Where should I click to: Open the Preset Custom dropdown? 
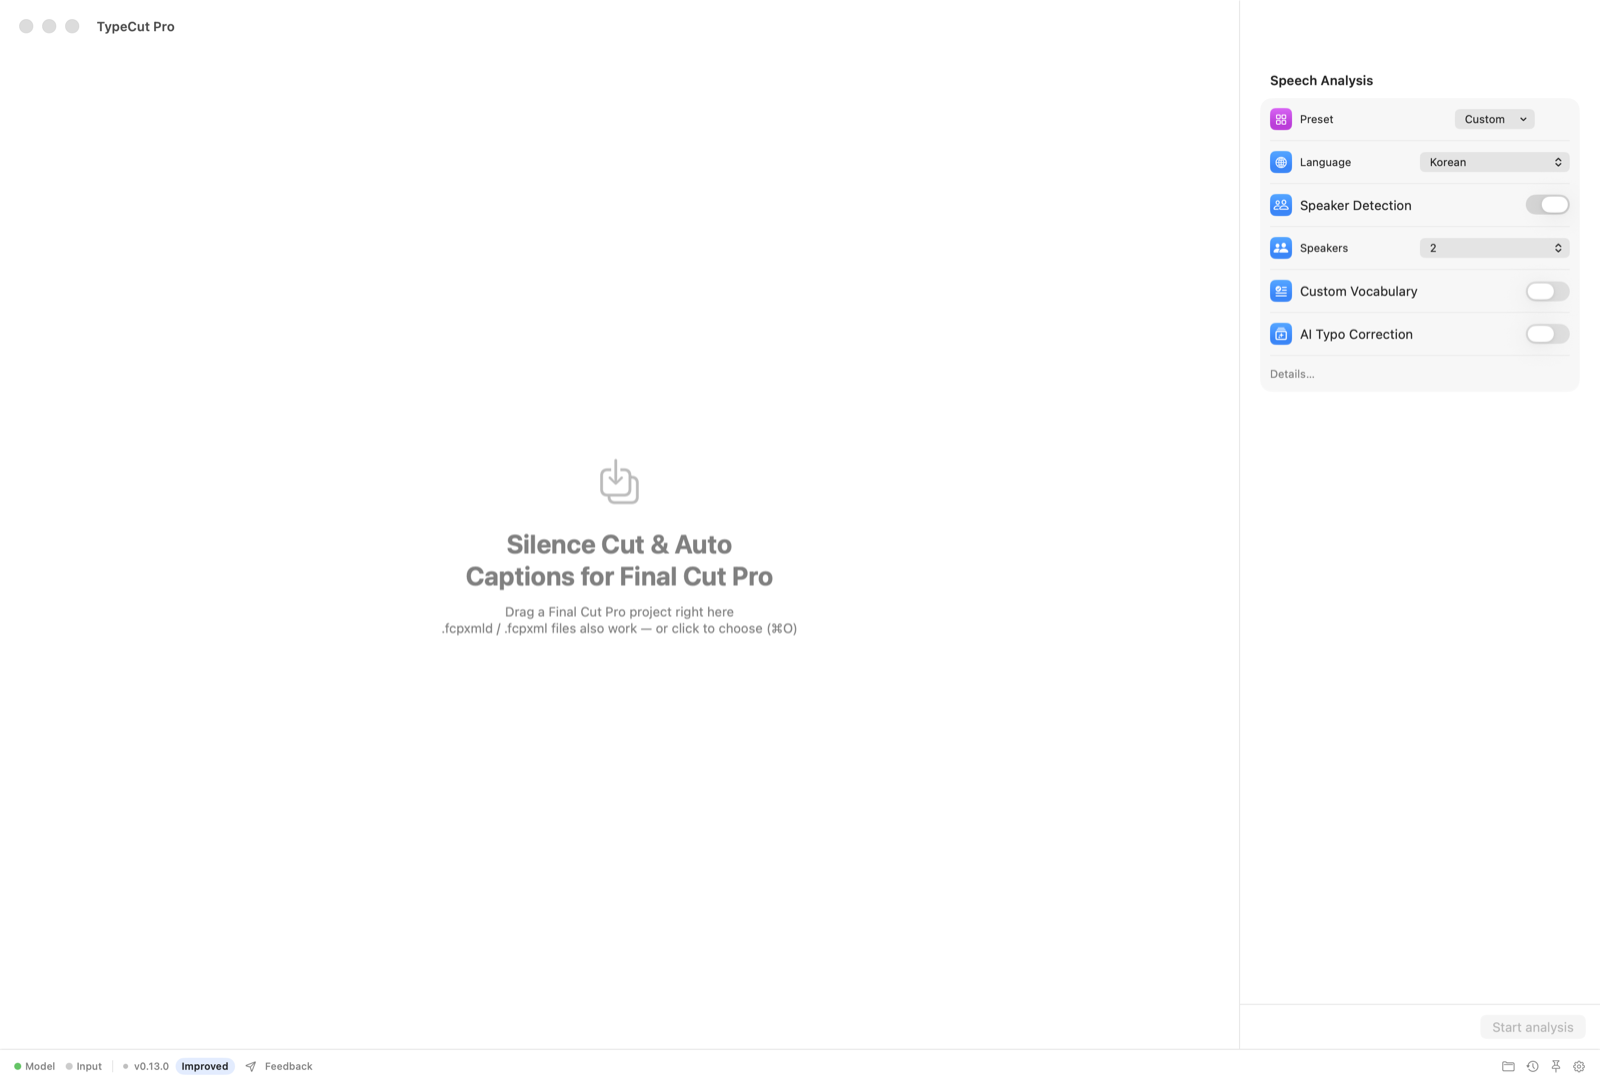[x=1494, y=119]
